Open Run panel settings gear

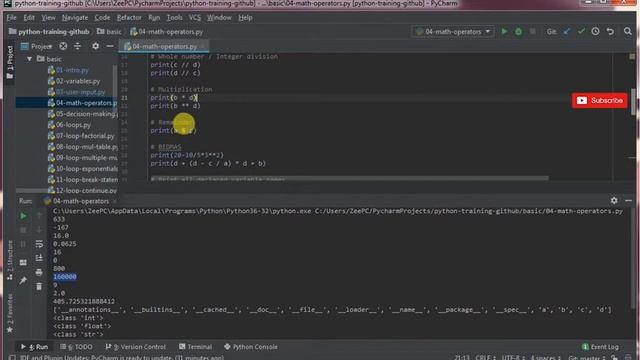click(x=614, y=200)
